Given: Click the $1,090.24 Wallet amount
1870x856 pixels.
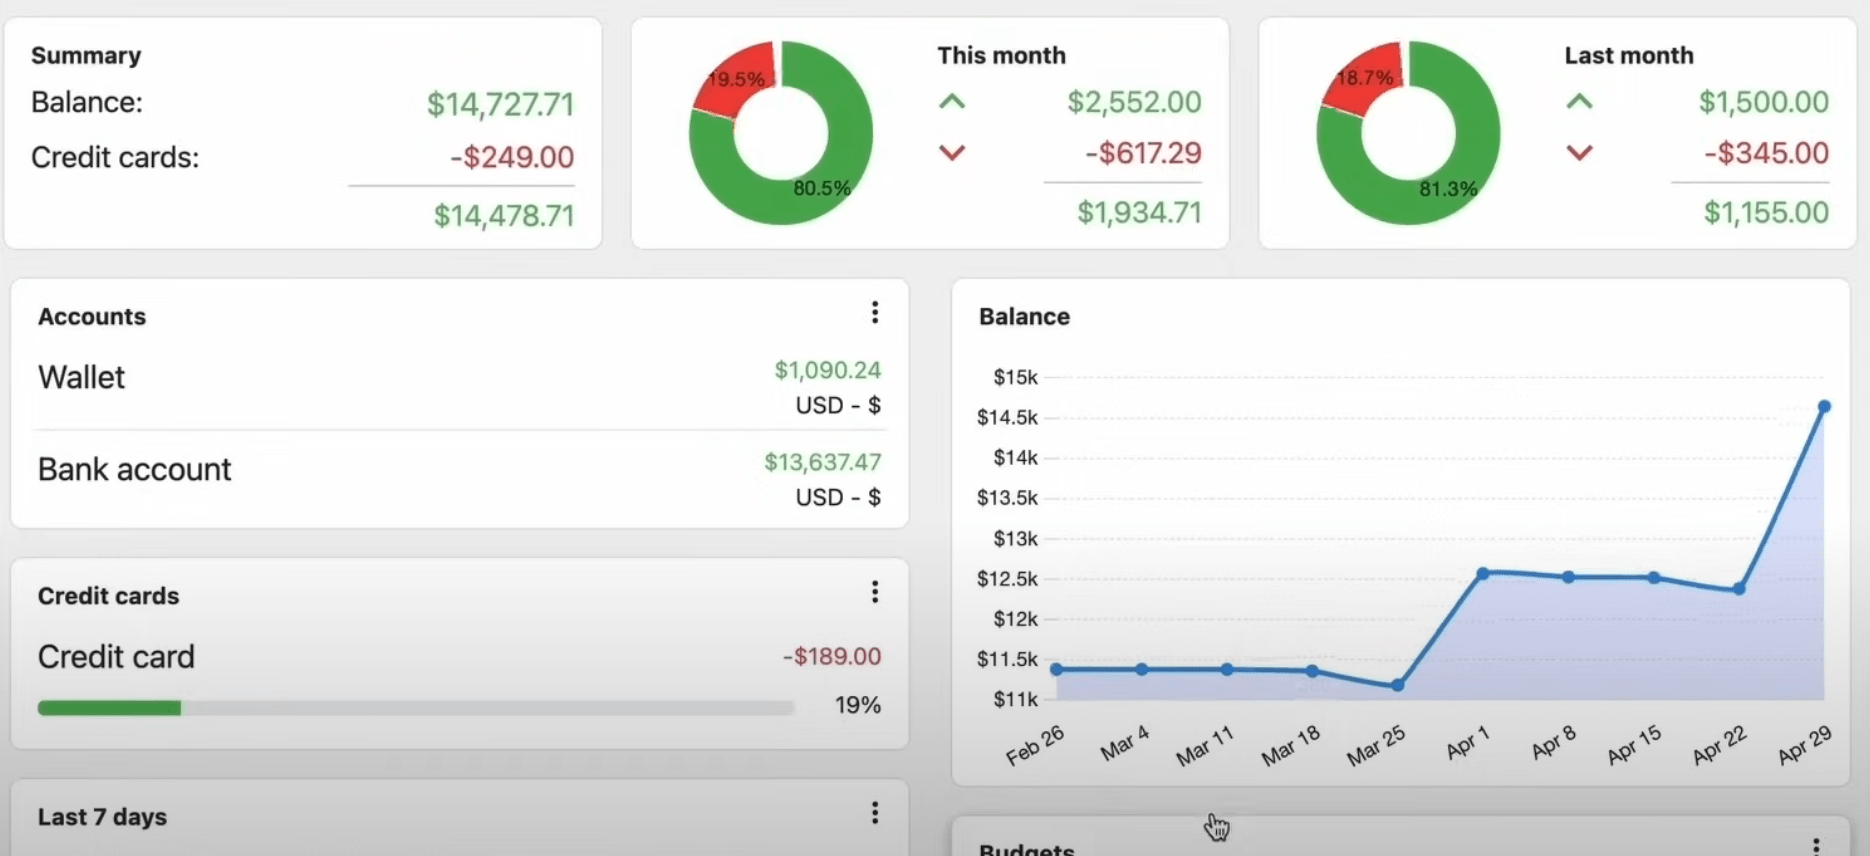Looking at the screenshot, I should click(x=827, y=370).
